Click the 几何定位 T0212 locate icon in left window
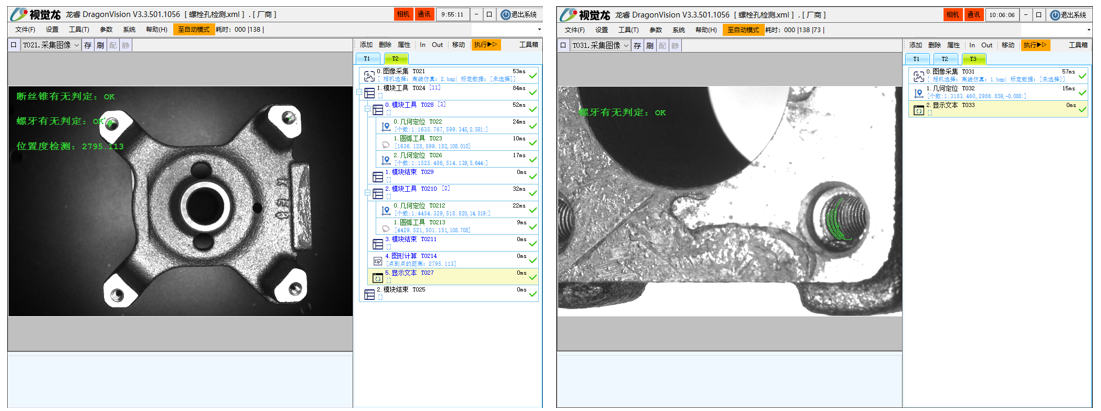This screenshot has width=1101, height=411. 385,210
